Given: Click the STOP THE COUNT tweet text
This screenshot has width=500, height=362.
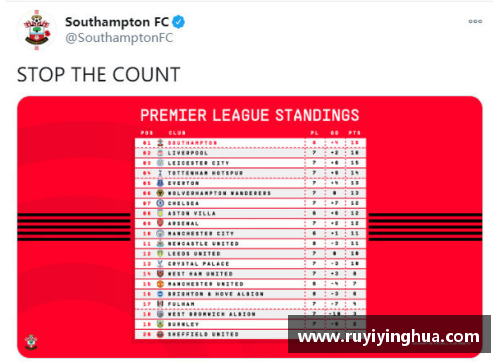Looking at the screenshot, I should [99, 74].
